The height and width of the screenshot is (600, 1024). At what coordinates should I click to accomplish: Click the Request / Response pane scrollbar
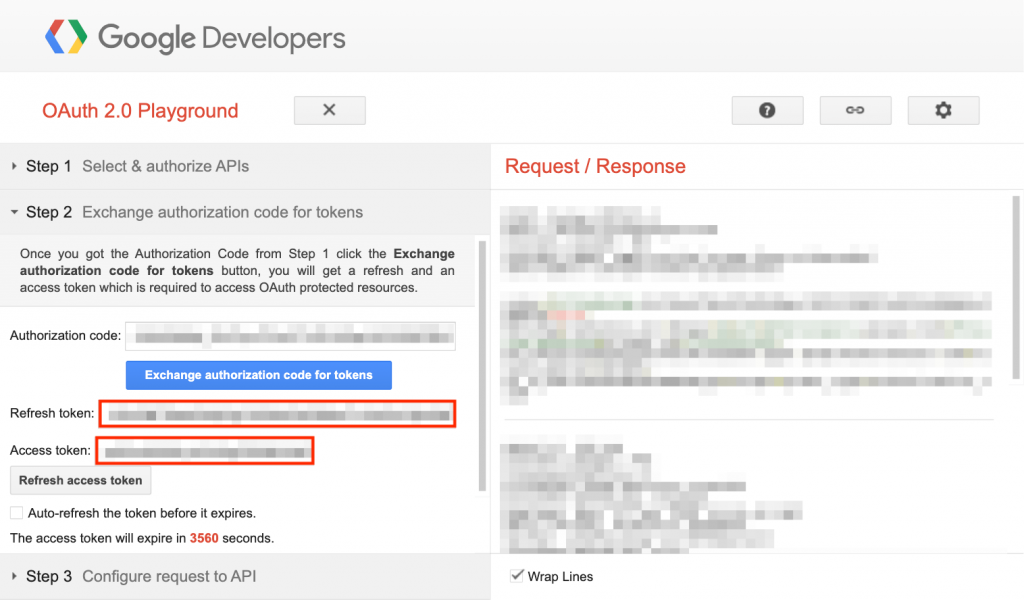1016,287
